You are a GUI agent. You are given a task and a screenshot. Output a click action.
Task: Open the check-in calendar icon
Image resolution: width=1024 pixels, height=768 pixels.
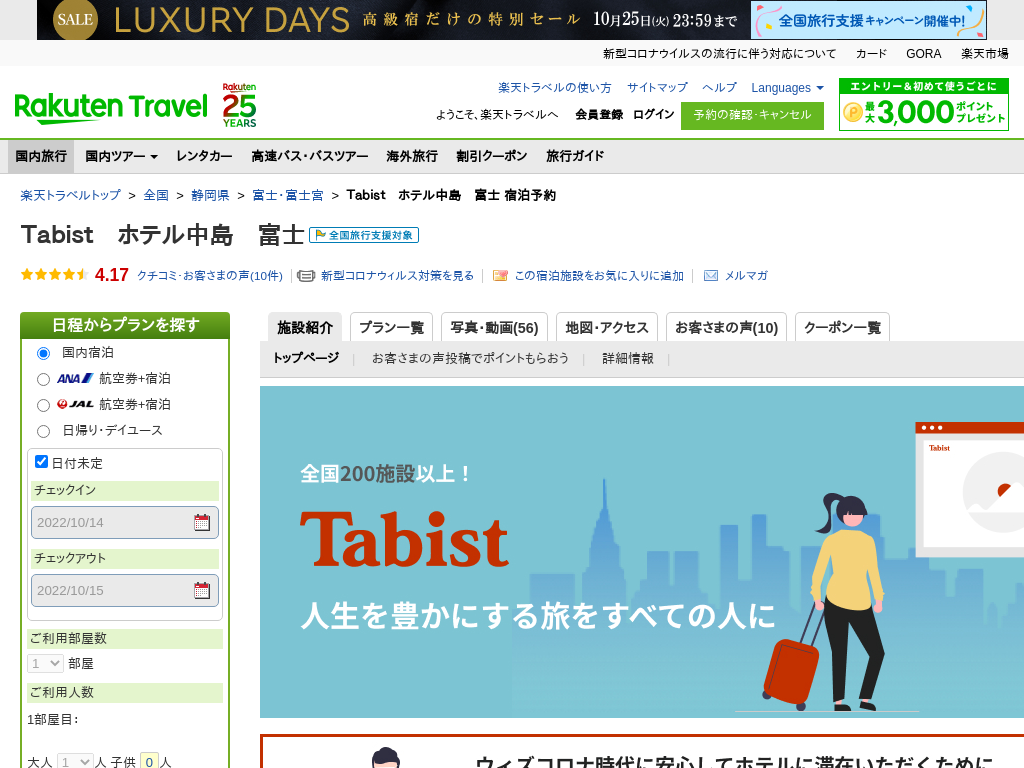202,522
